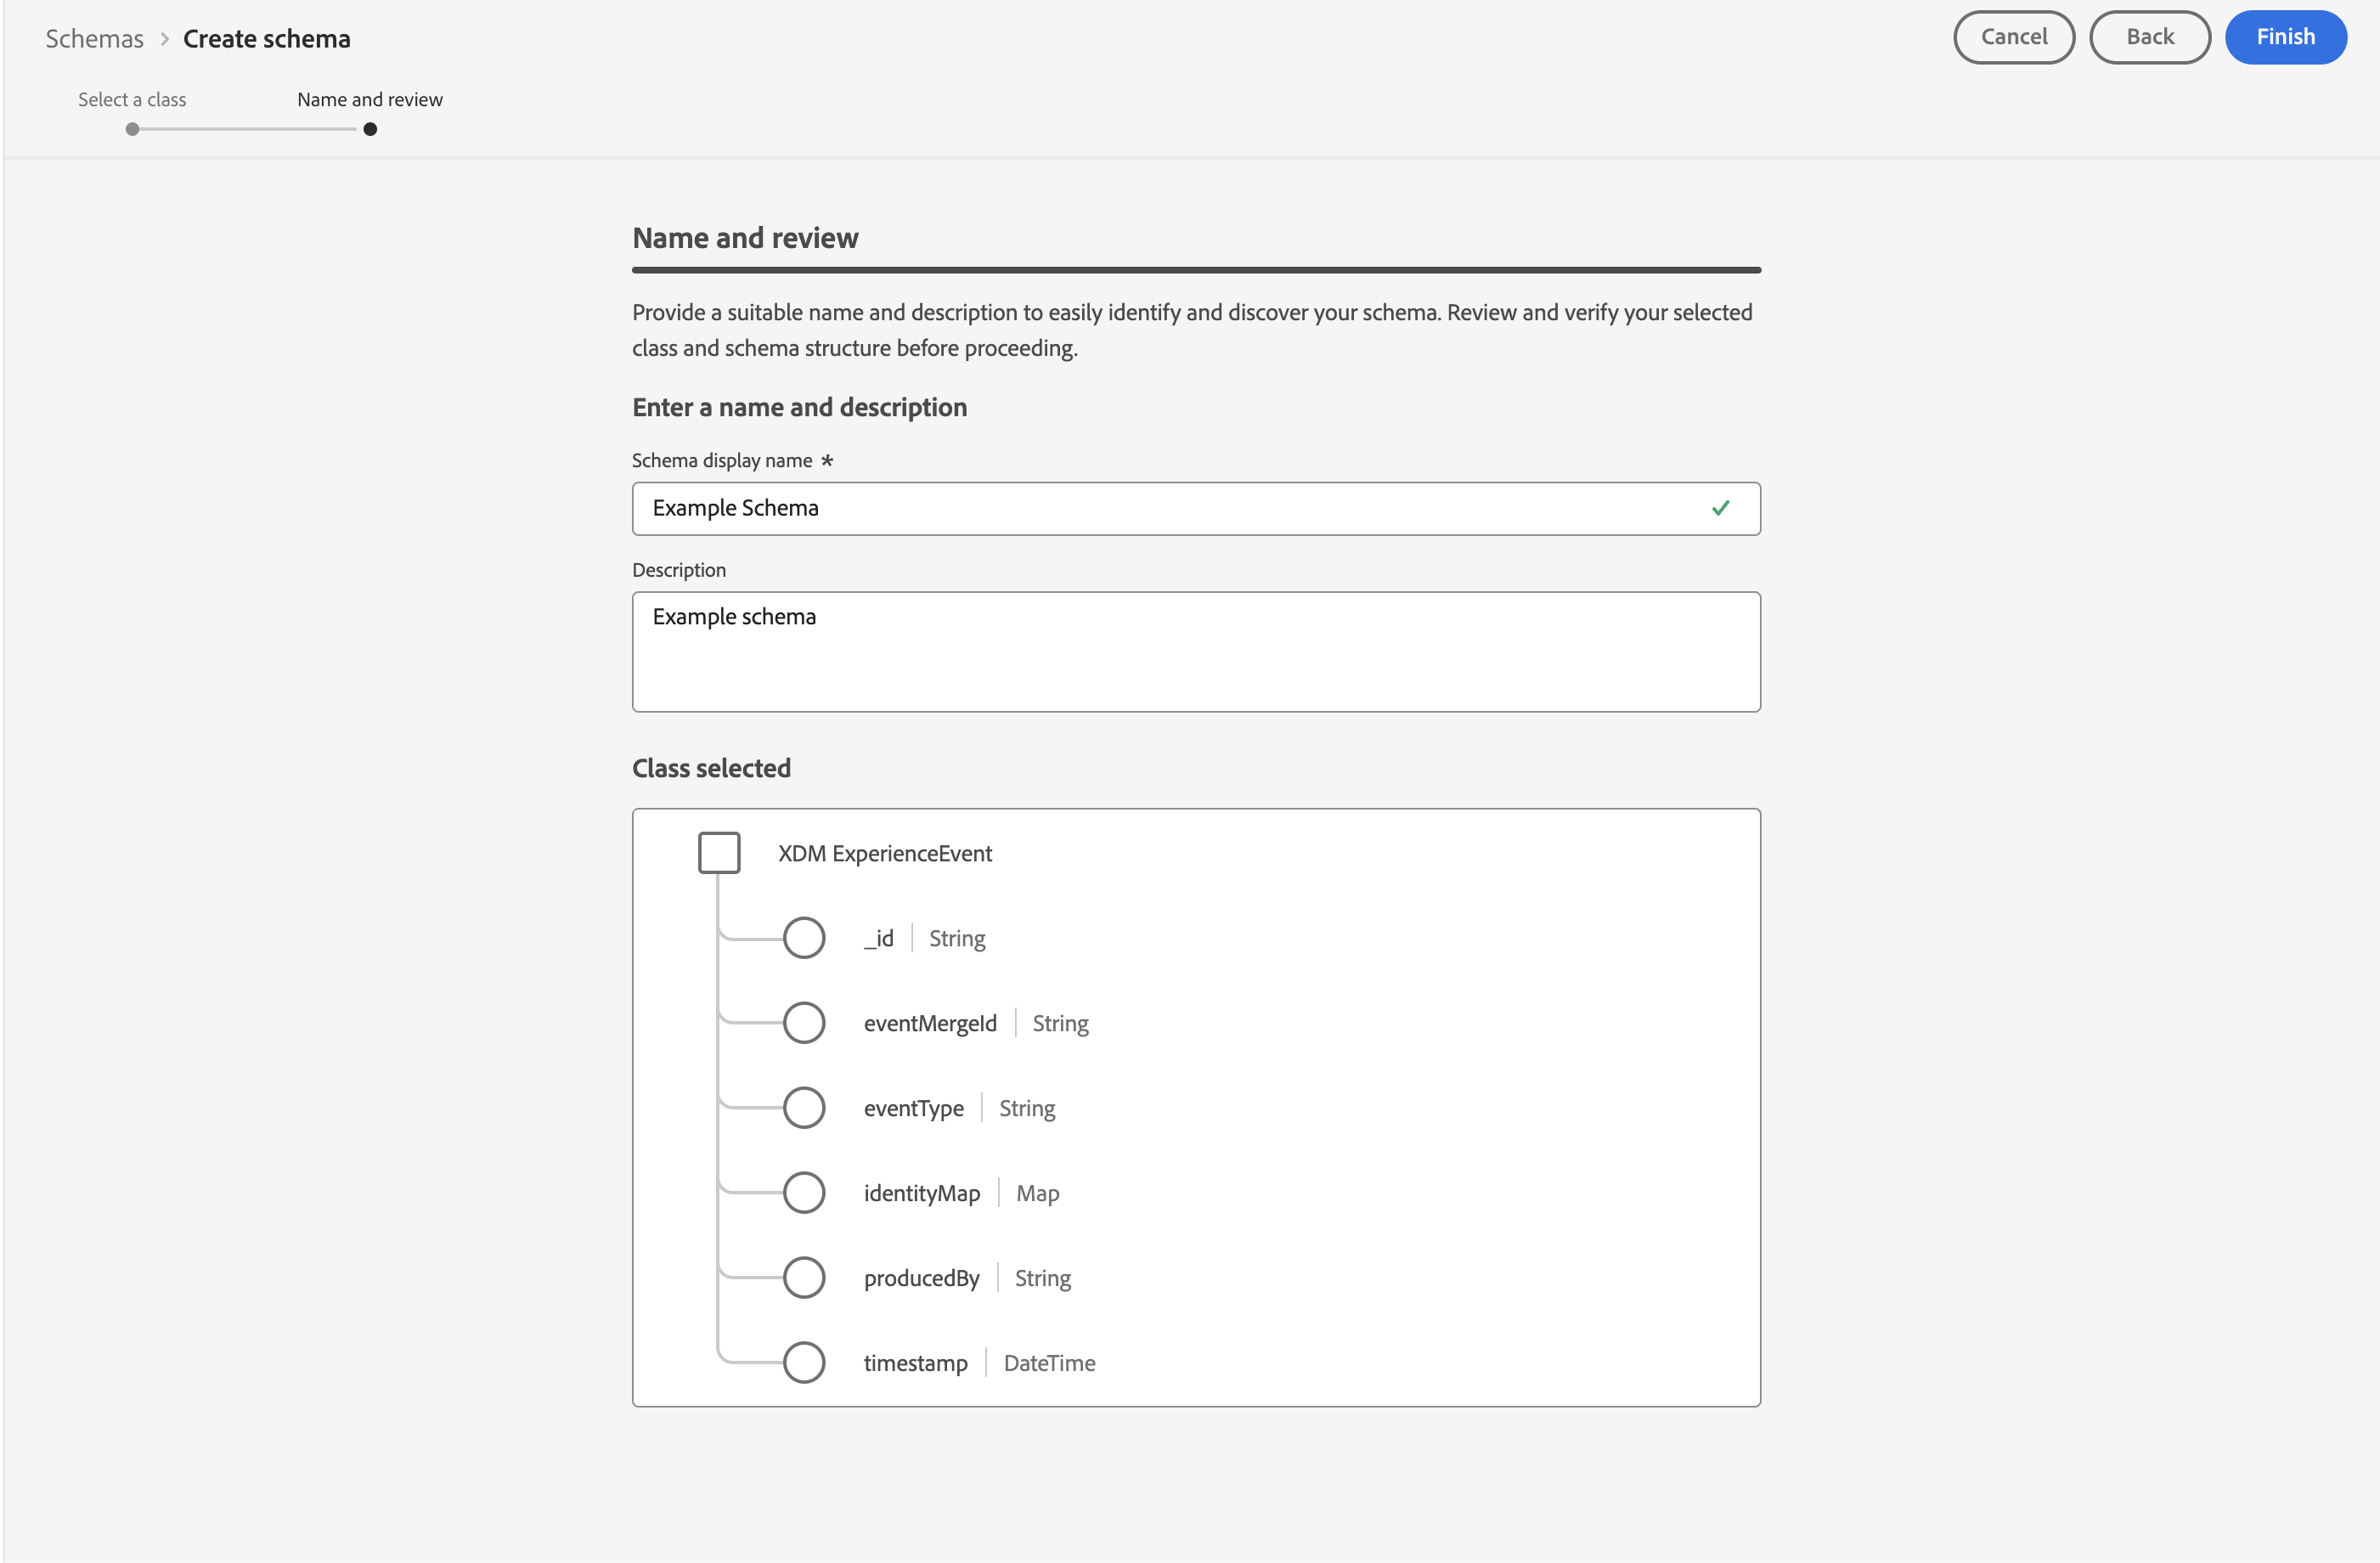
Task: Focus the Schema display name input
Action: tap(1170, 508)
